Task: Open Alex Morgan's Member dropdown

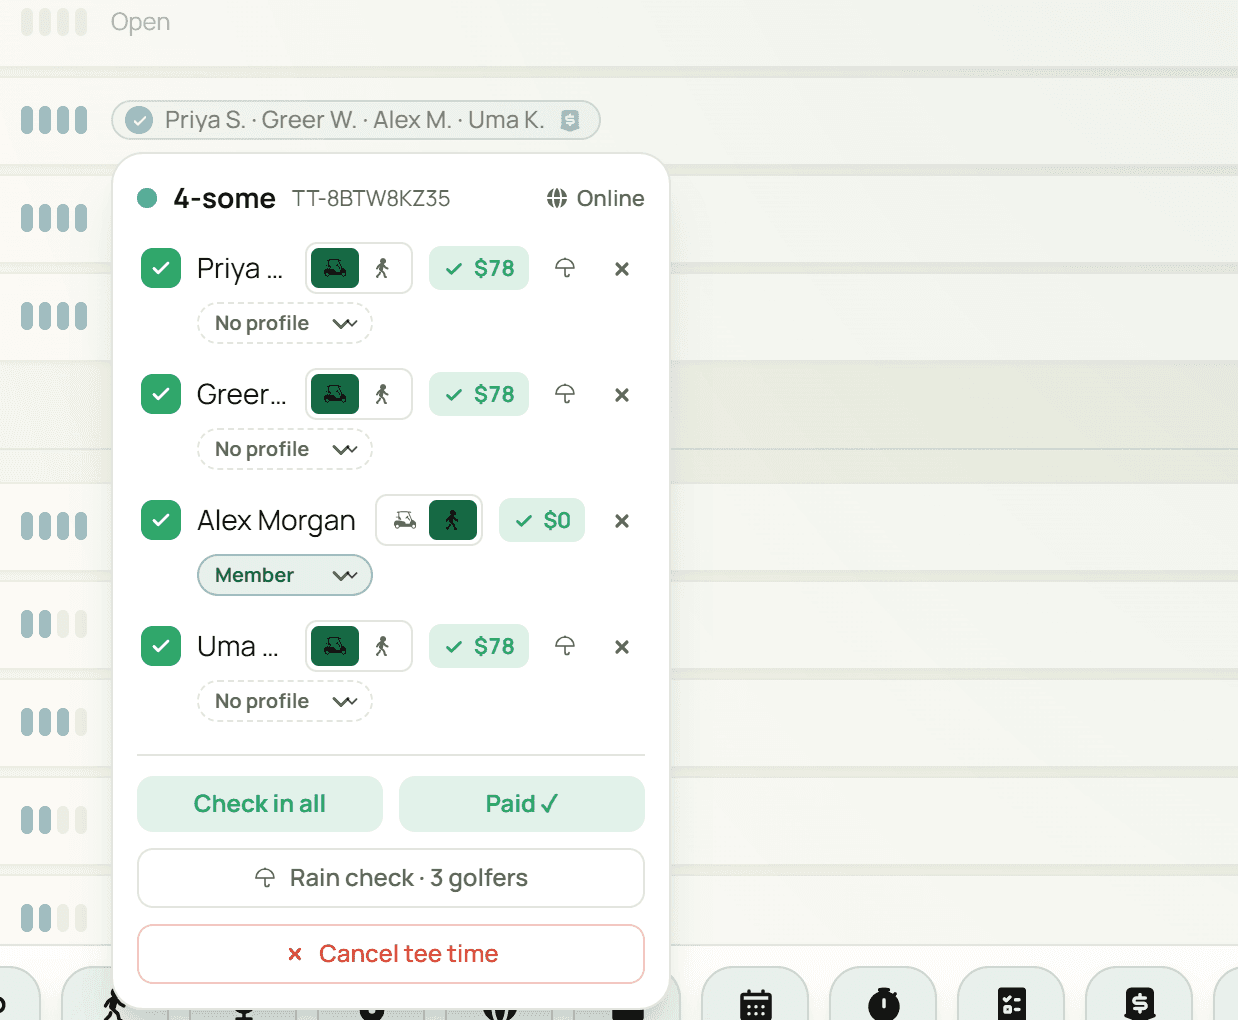Action: (285, 575)
